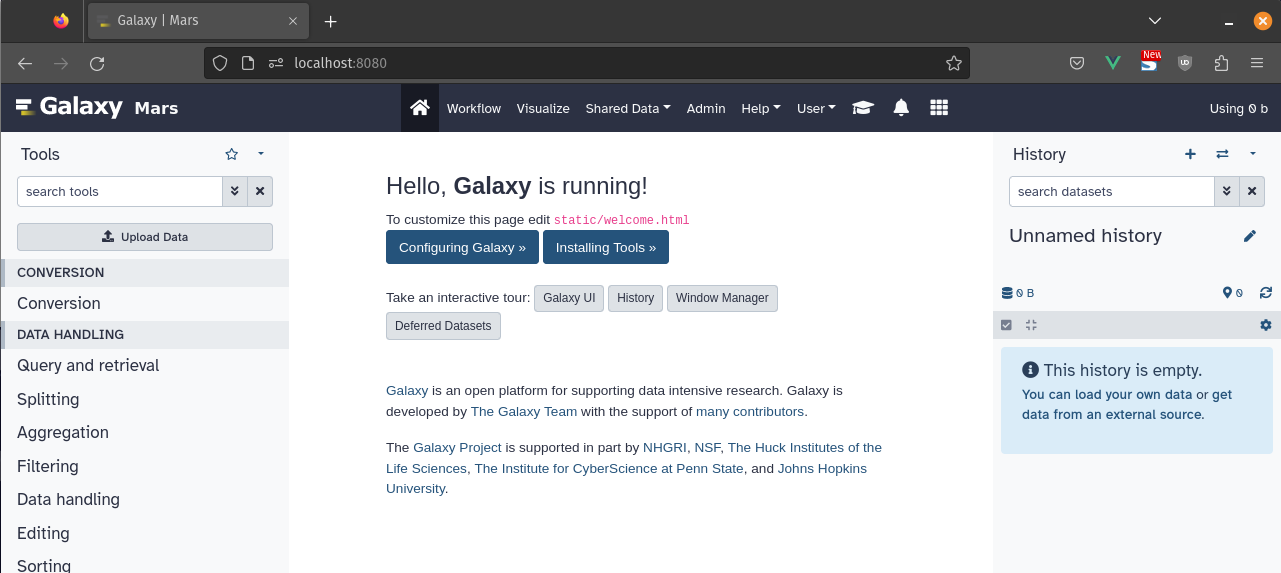Bookmark this page with star icon
Screen dimensions: 1281x573
click(x=954, y=63)
